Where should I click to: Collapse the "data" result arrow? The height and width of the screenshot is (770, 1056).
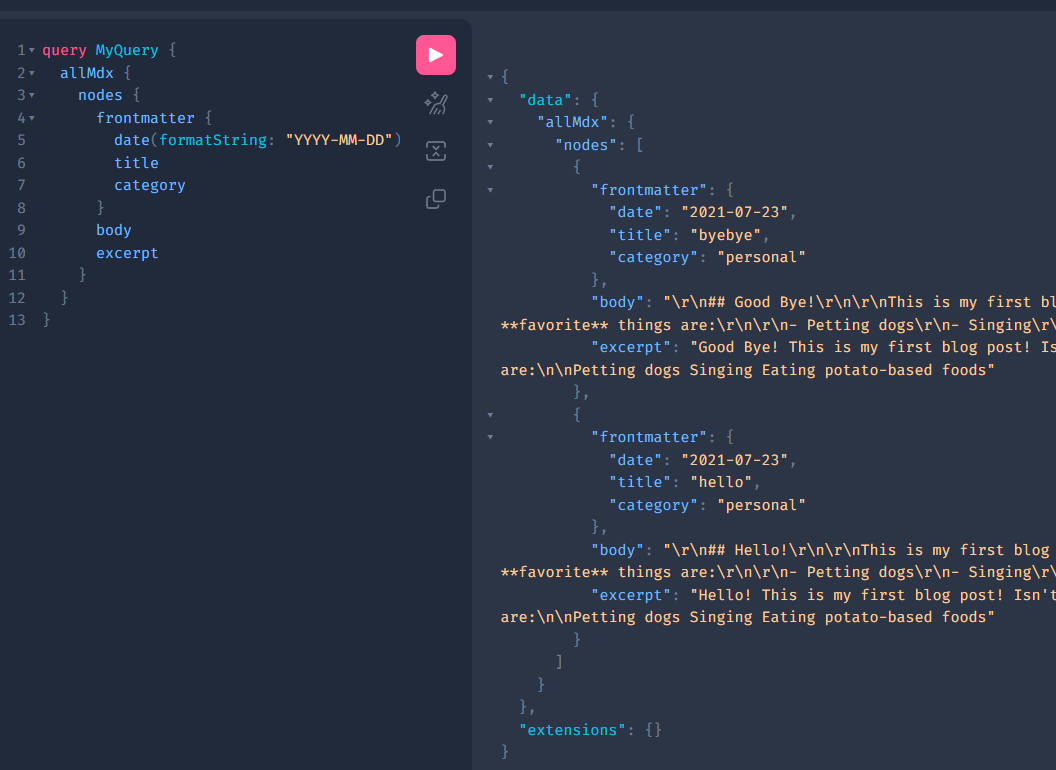490,100
